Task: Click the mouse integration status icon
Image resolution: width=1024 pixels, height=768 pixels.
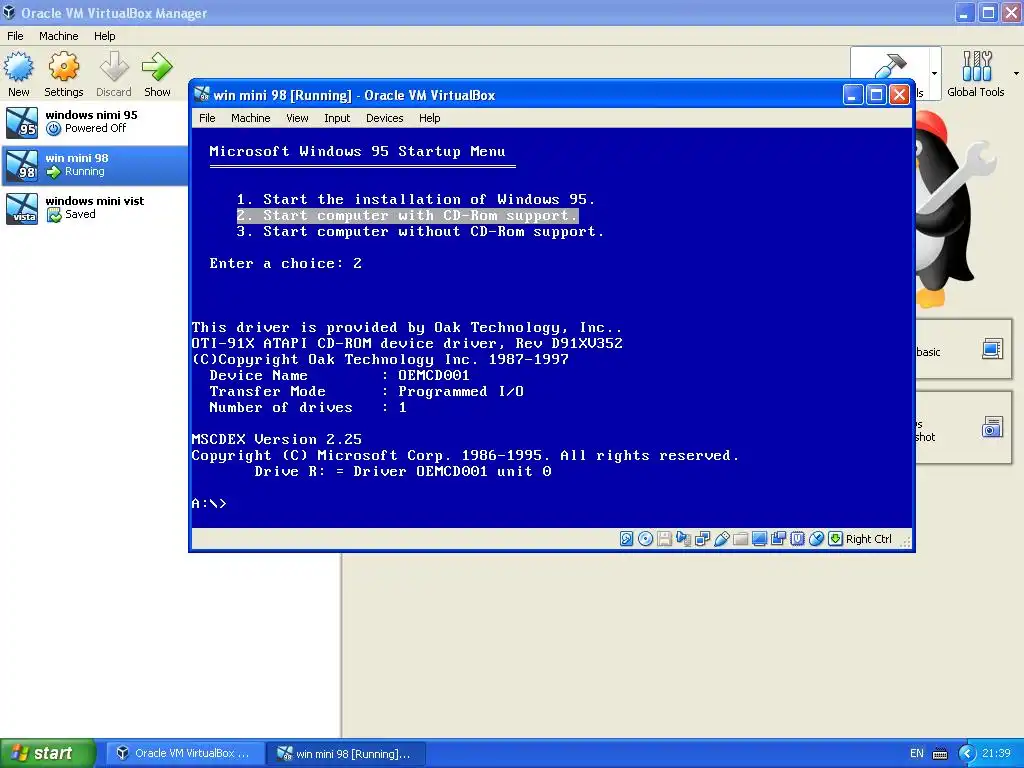Action: (x=816, y=539)
